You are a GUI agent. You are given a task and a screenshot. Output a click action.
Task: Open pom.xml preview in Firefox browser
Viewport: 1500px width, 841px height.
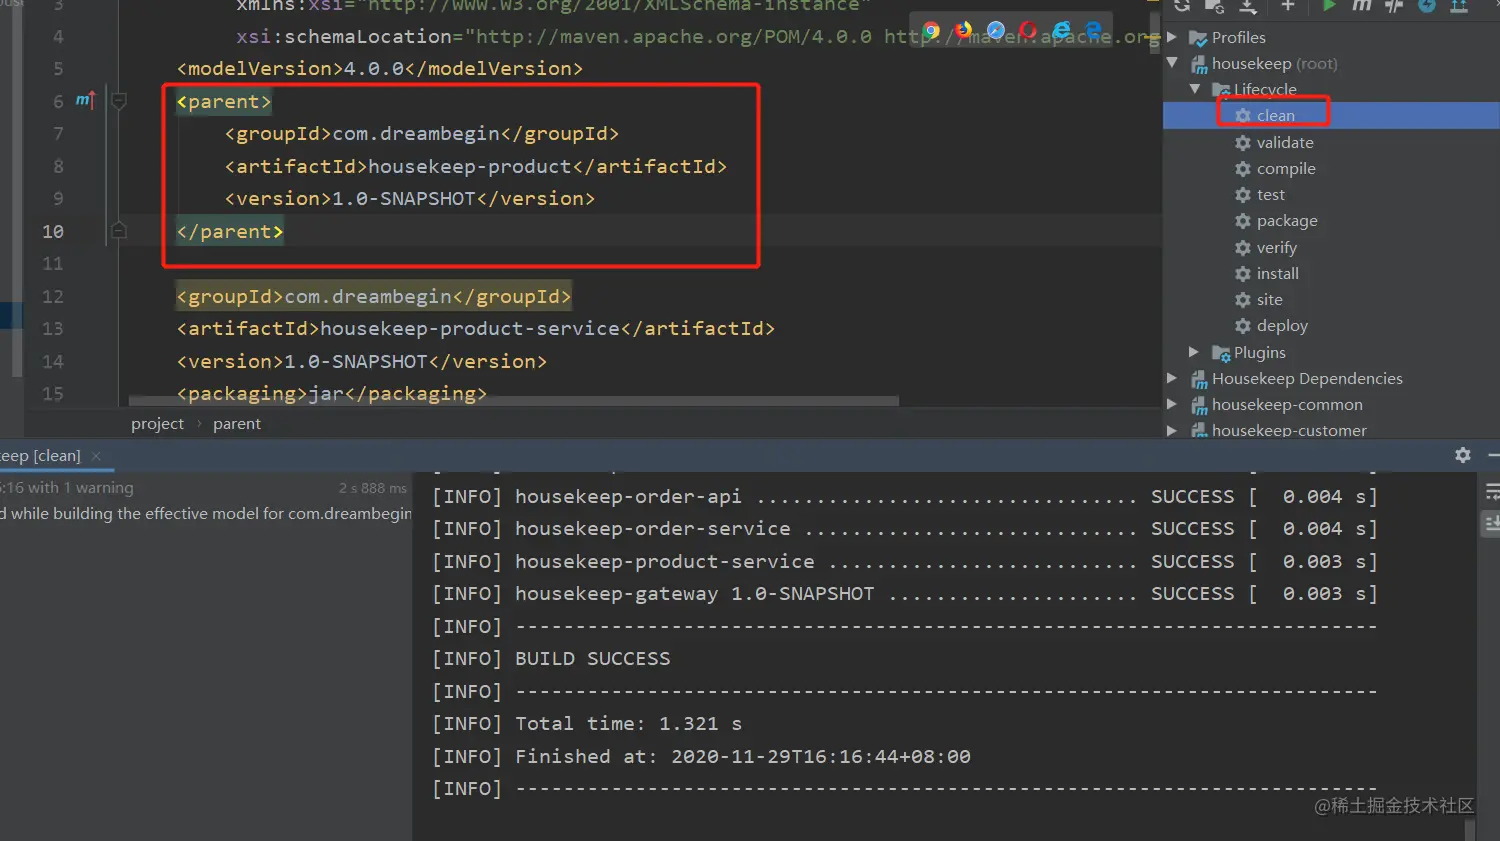click(964, 31)
